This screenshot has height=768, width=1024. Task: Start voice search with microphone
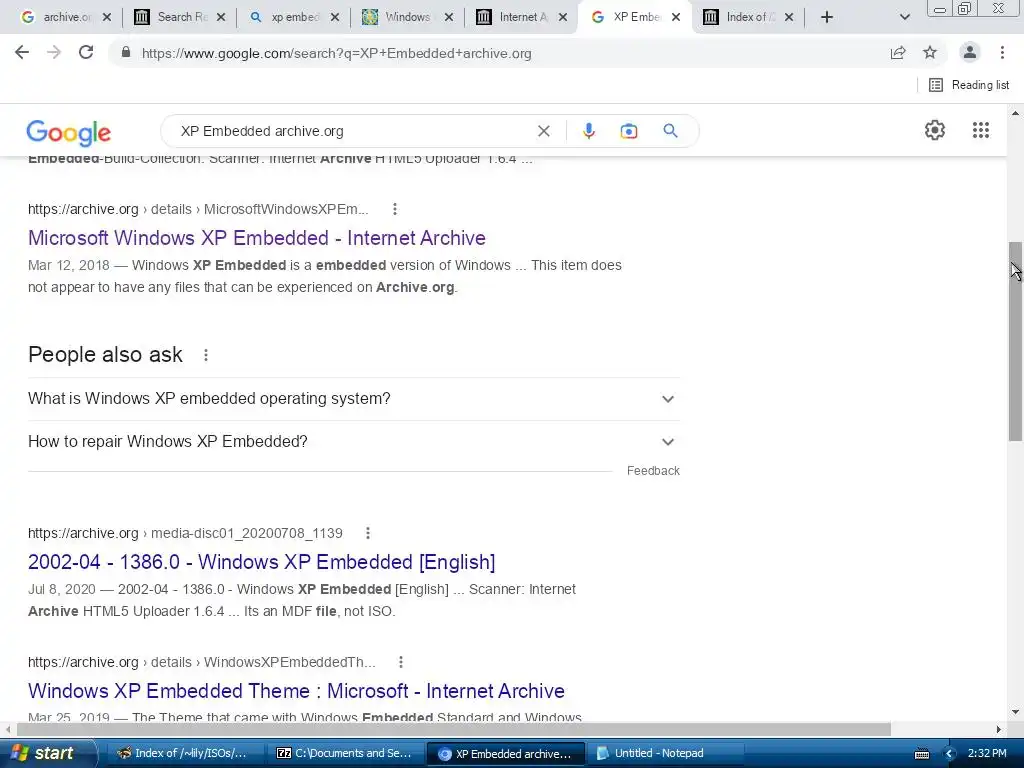588,131
